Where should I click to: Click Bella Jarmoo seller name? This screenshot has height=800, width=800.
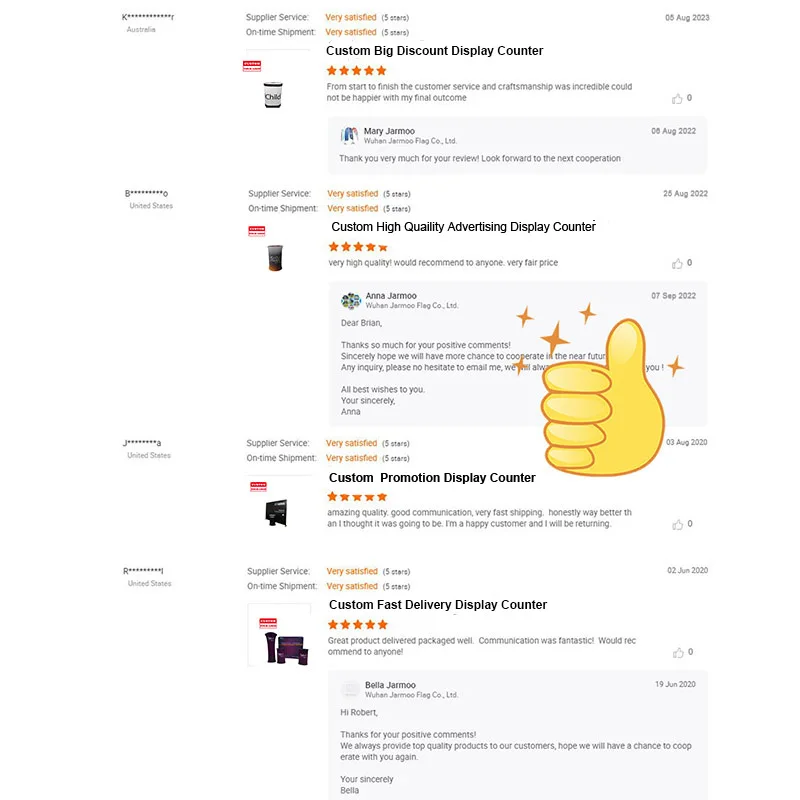click(x=390, y=685)
